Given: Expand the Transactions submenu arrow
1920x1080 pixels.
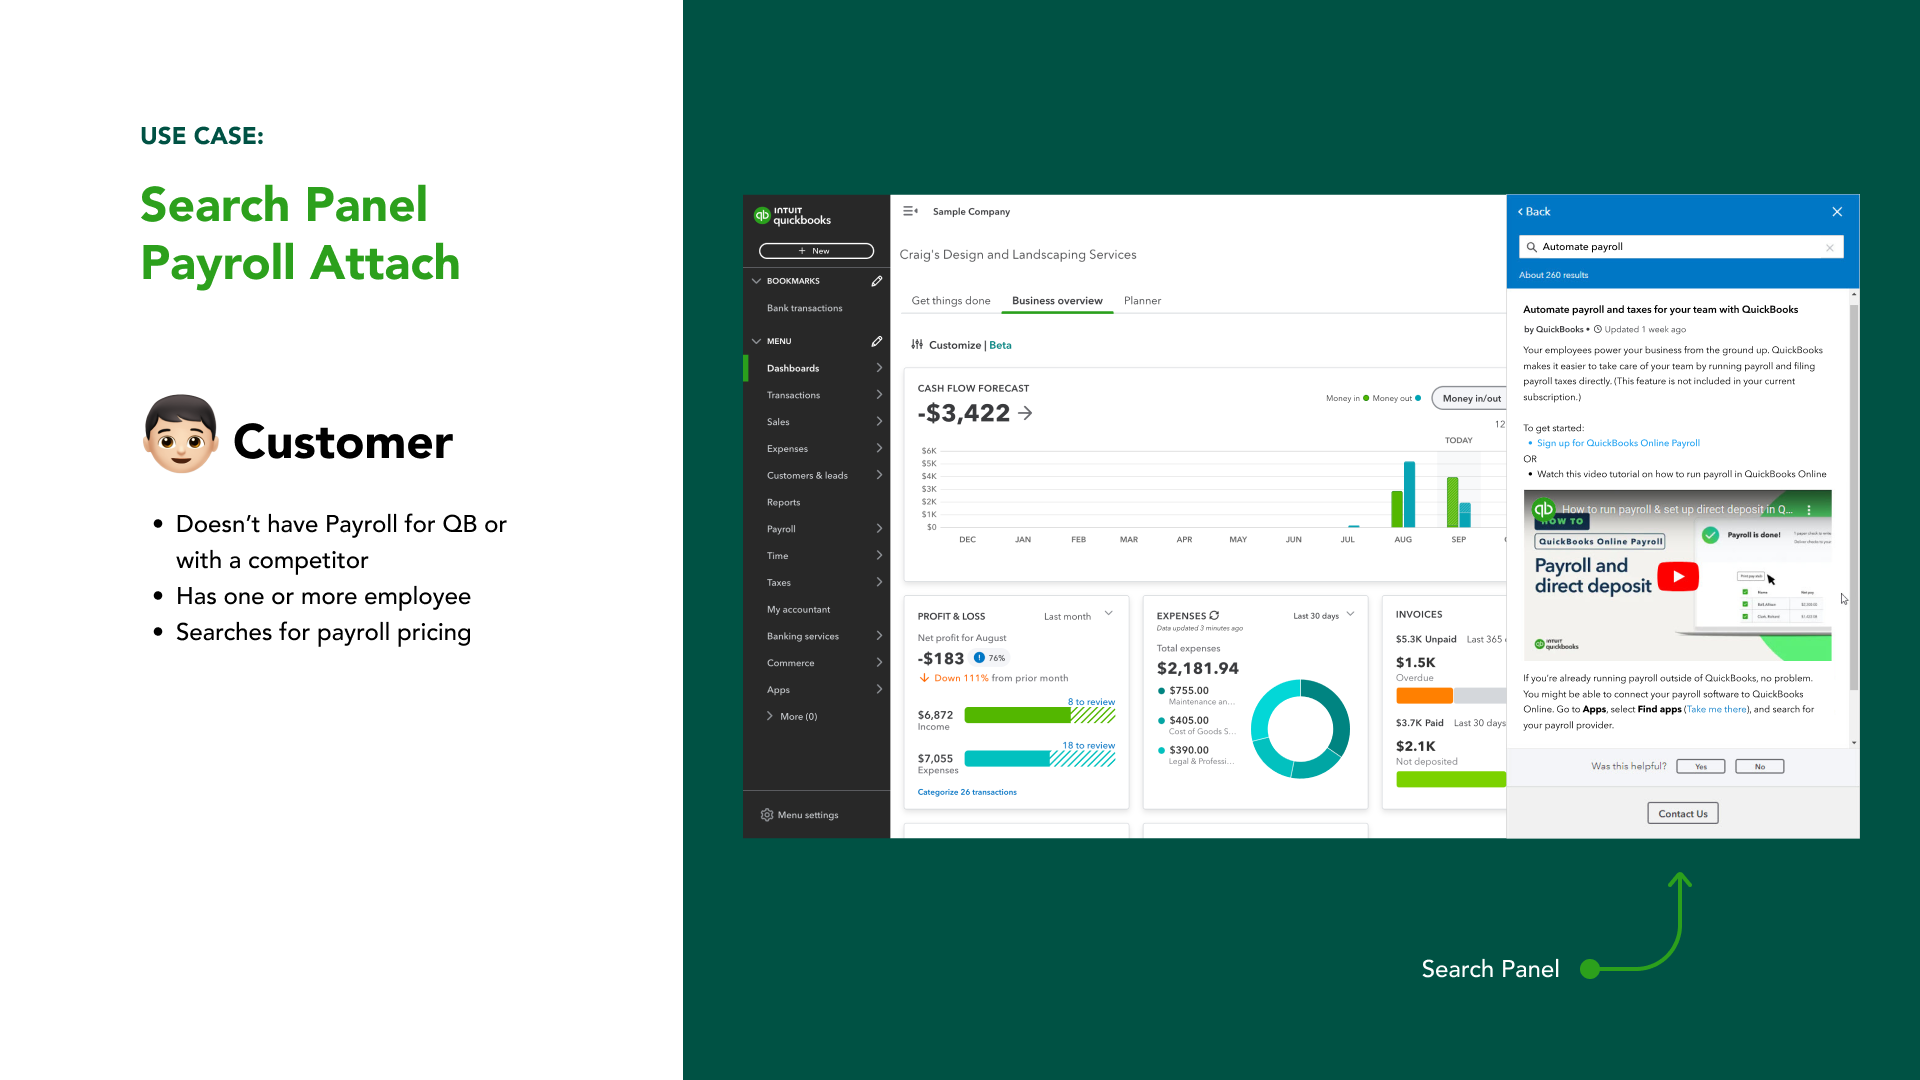Looking at the screenshot, I should click(x=879, y=395).
